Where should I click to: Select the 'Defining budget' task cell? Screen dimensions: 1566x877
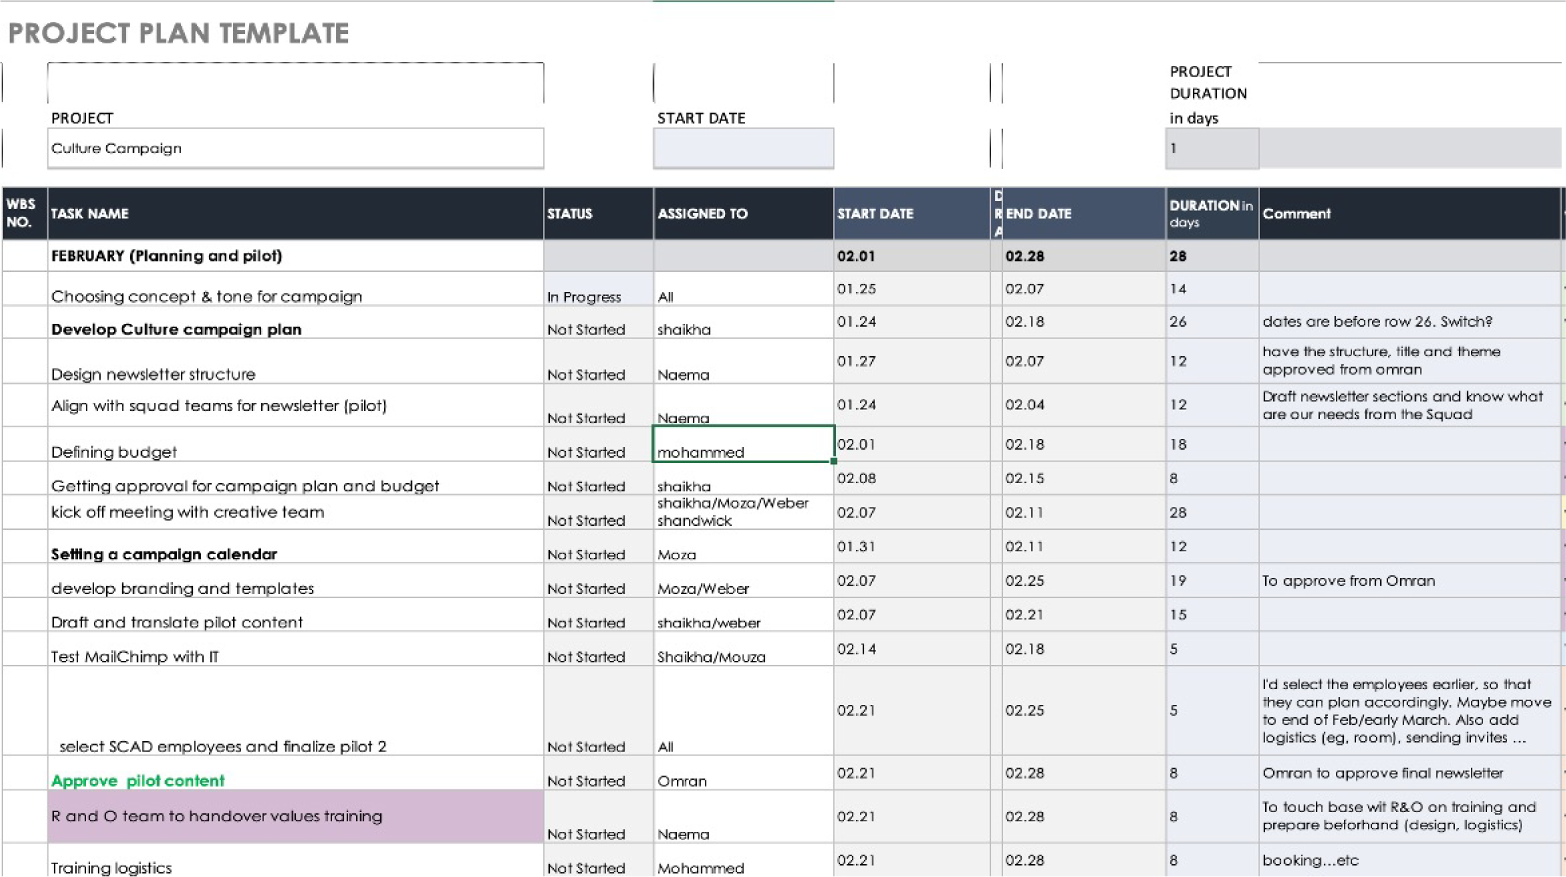coord(296,444)
